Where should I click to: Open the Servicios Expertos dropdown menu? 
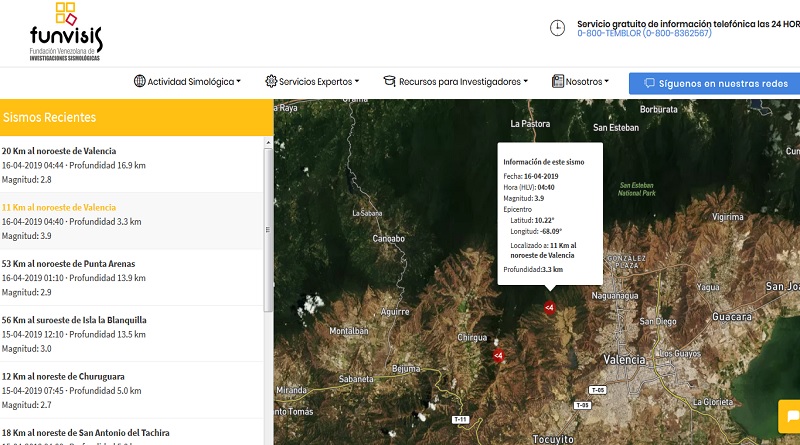pos(312,81)
